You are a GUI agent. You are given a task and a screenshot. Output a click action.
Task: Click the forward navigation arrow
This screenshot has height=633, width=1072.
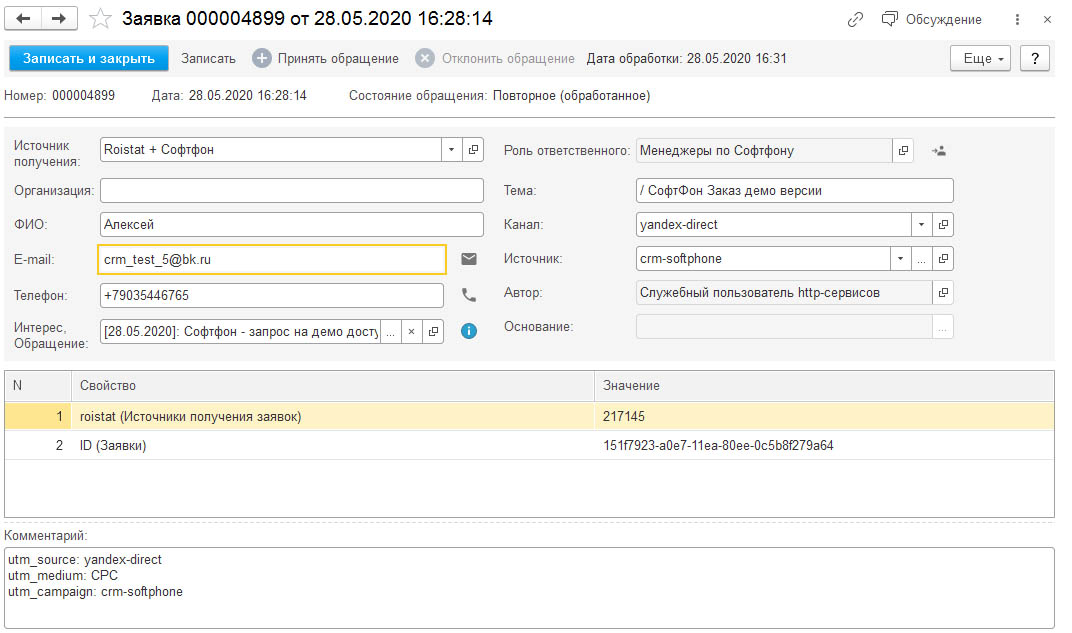pos(58,19)
